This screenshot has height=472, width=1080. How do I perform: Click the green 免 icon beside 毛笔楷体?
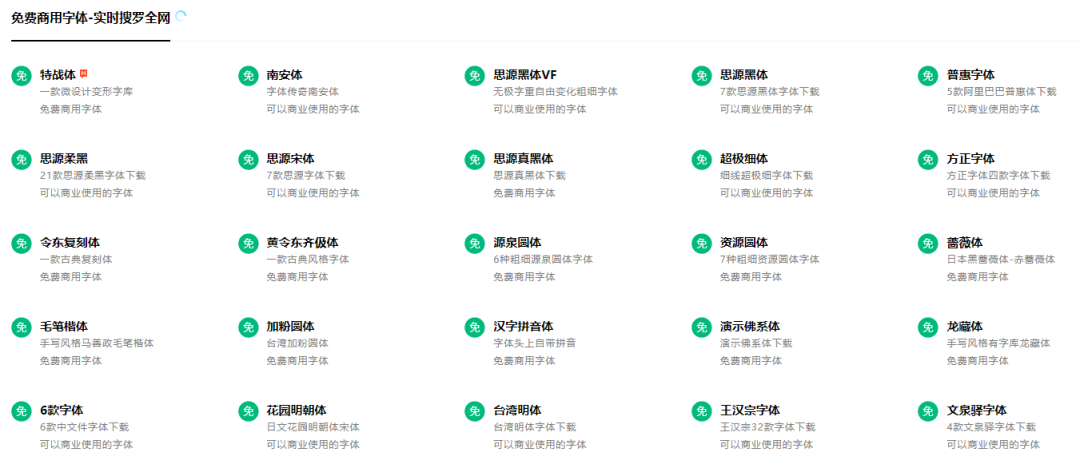[21, 328]
